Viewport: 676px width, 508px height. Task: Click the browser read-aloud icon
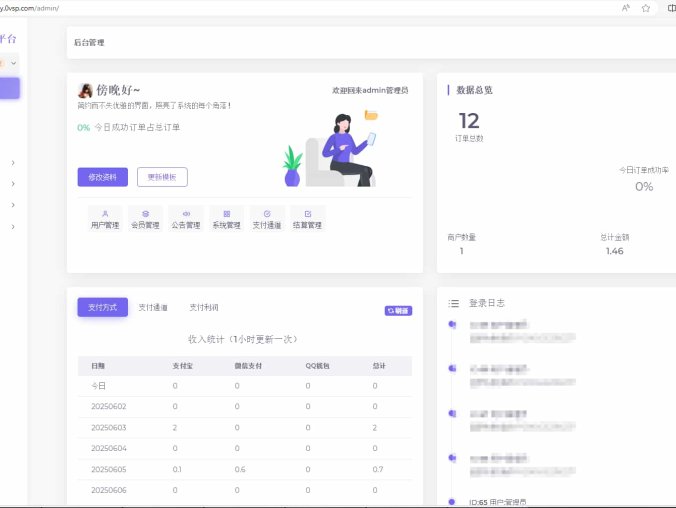click(626, 8)
